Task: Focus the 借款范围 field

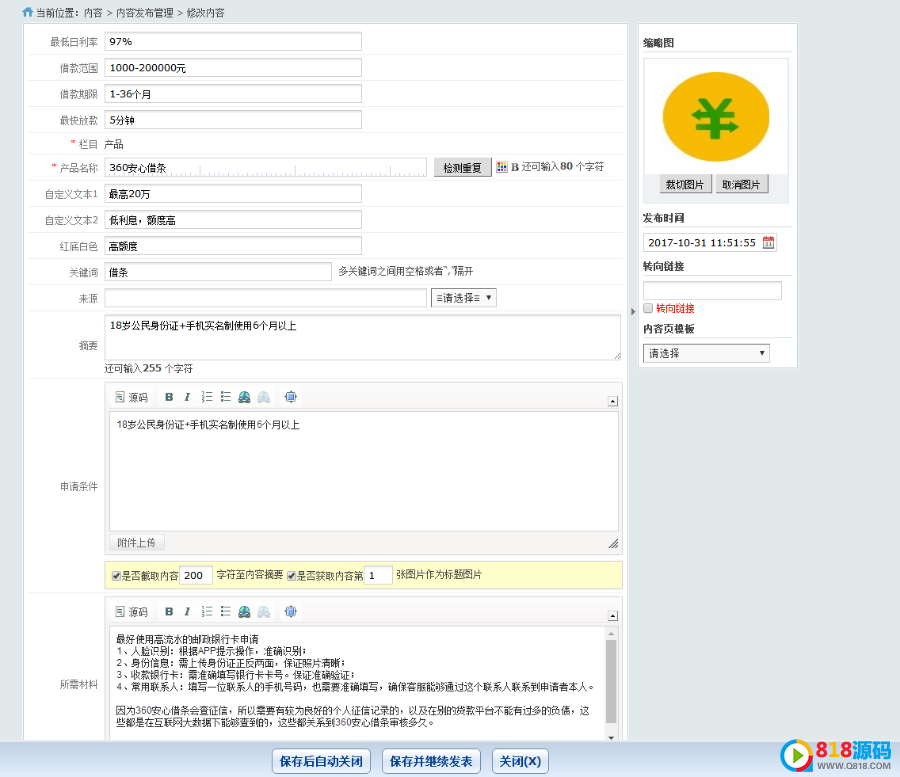Action: point(233,68)
